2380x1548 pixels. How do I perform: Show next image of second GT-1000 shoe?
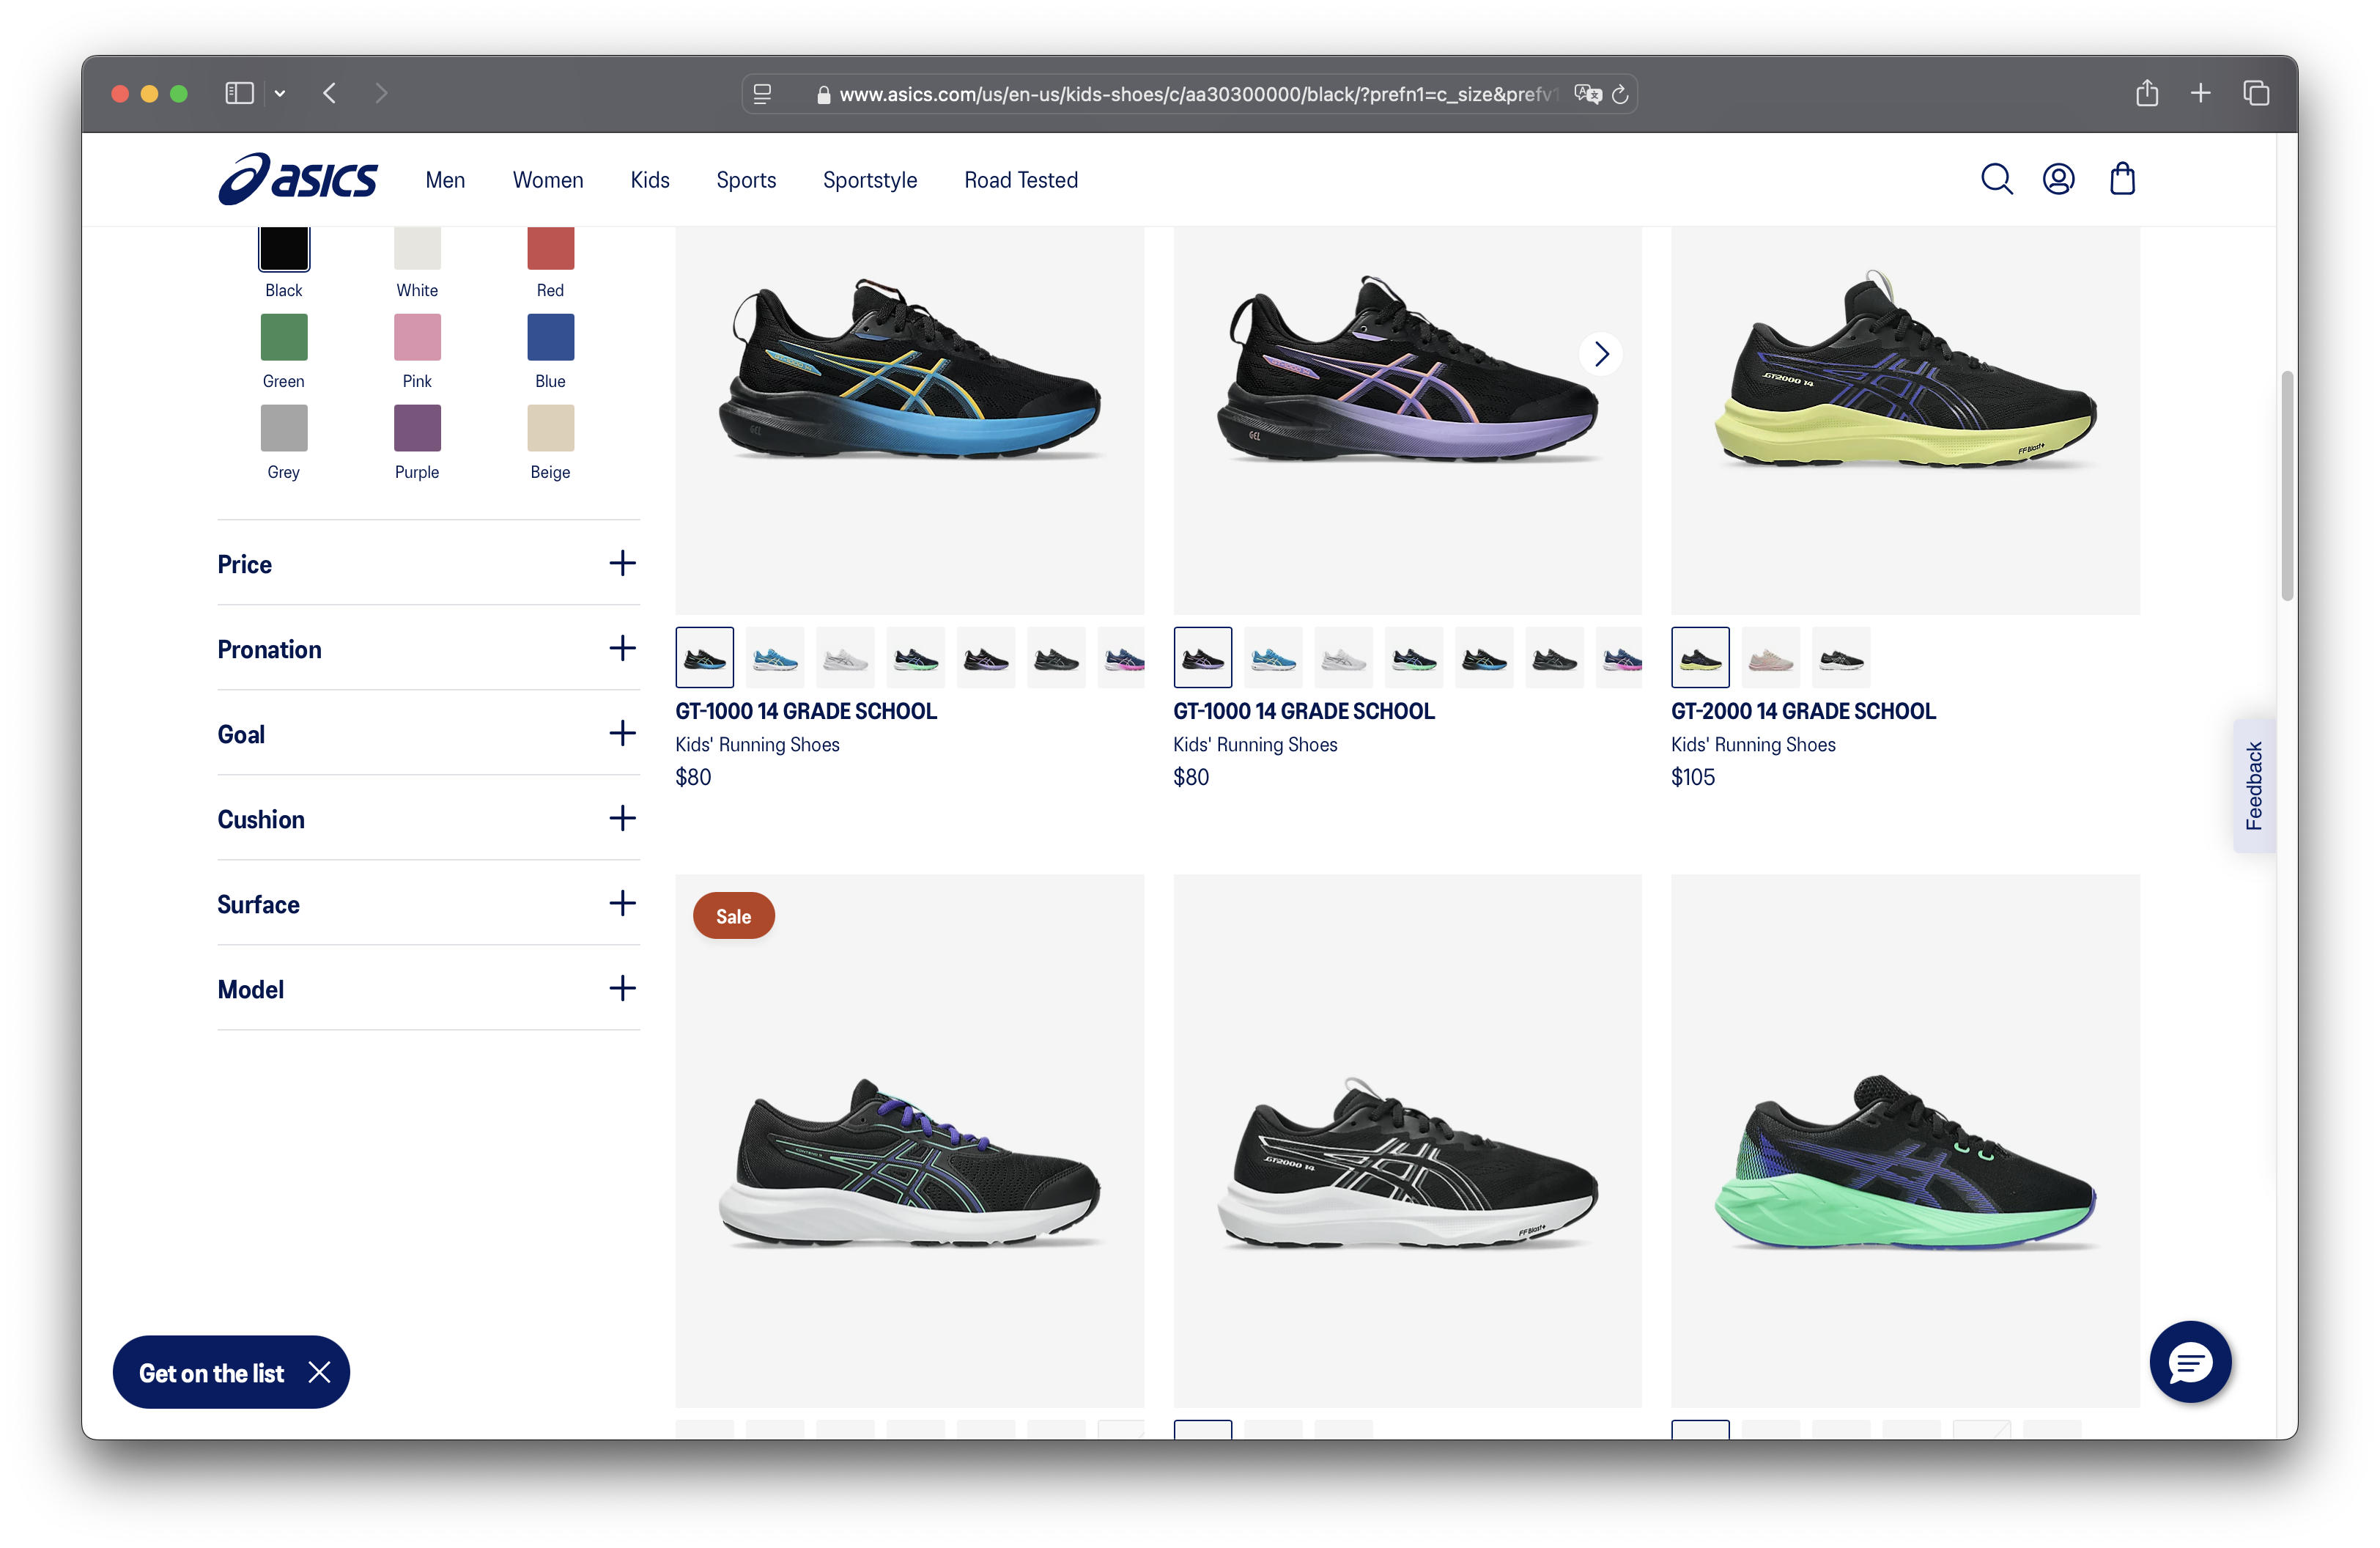1601,354
